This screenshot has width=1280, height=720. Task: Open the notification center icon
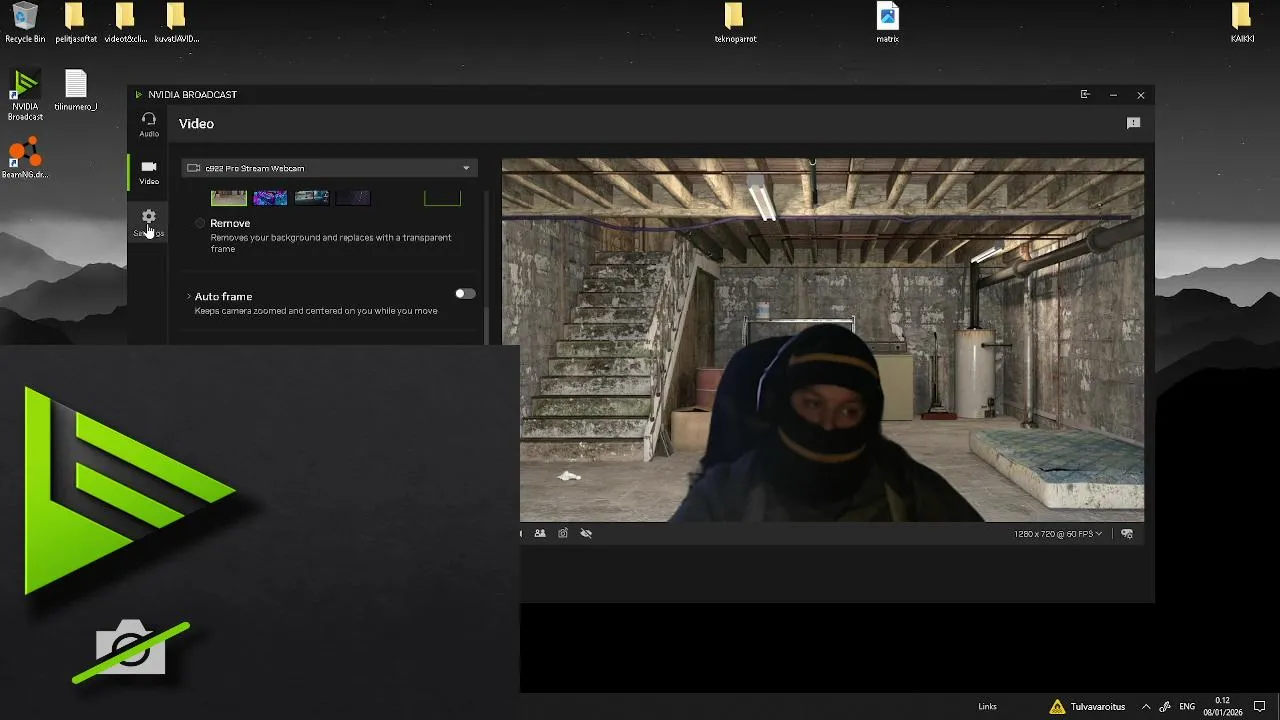pyautogui.click(x=1260, y=707)
